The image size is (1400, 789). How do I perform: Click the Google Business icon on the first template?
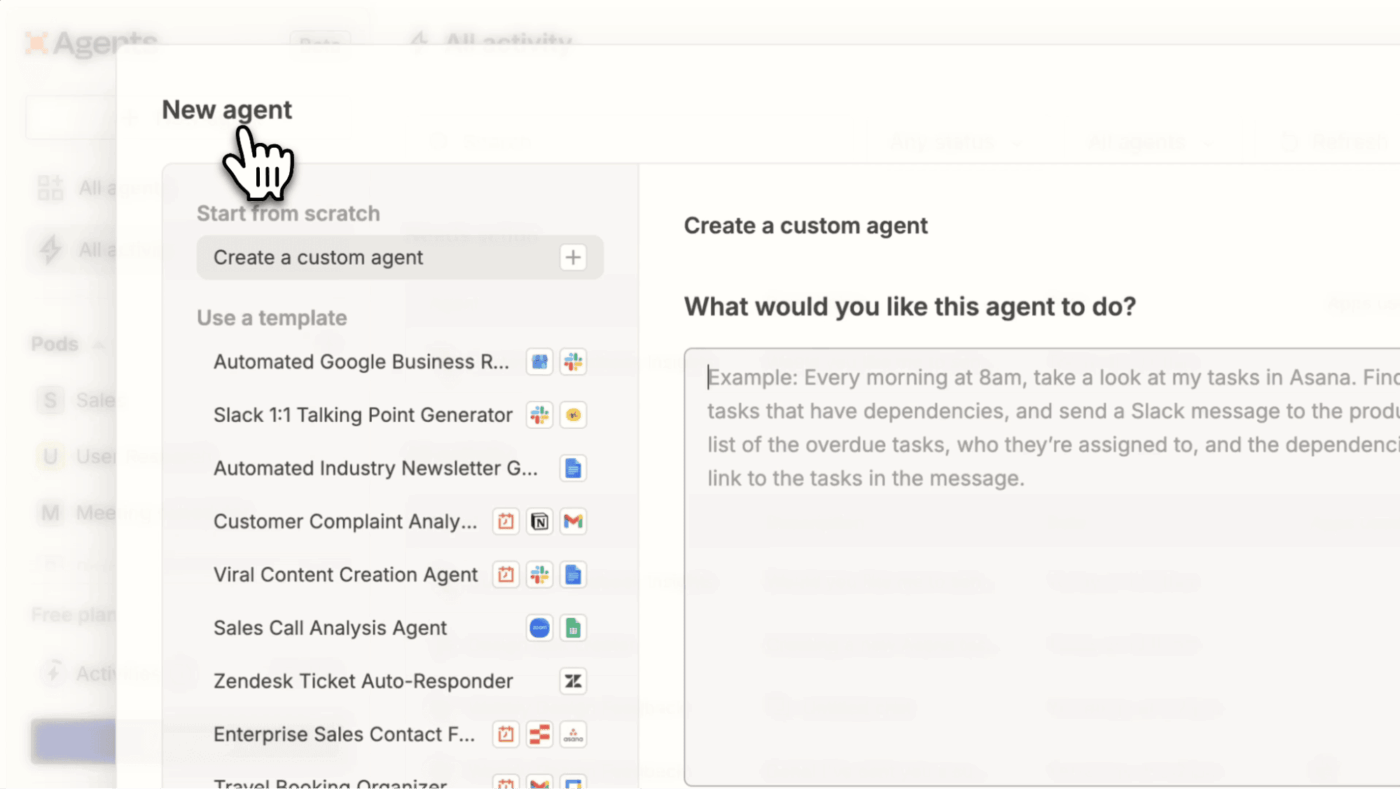tap(540, 363)
